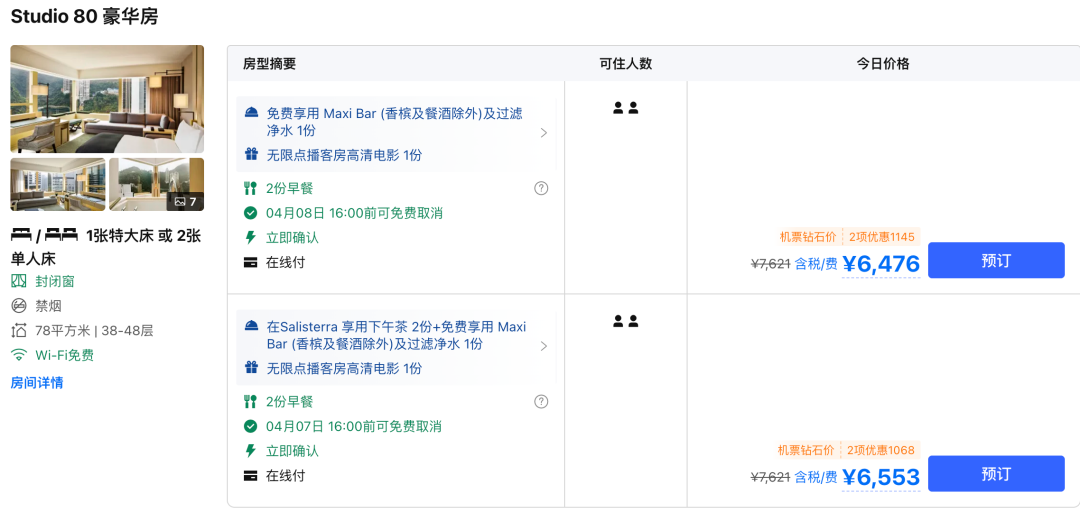Image resolution: width=1080 pixels, height=512 pixels.
Task: Expand the Salisterra afternoon tea package chevron
Action: coord(543,346)
